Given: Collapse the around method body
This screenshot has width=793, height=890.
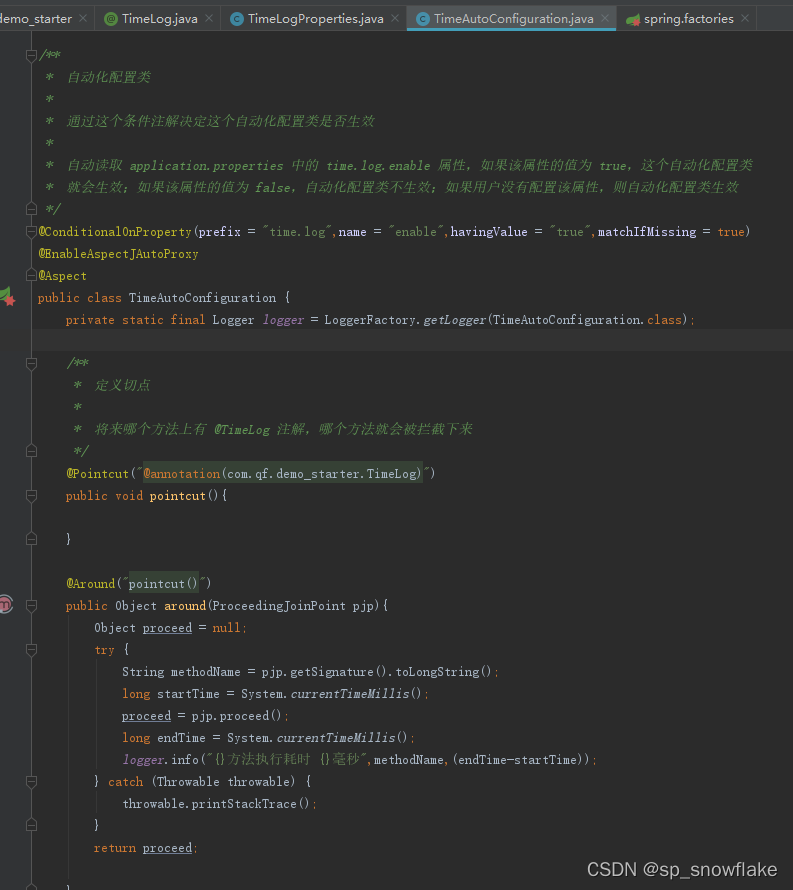Looking at the screenshot, I should point(31,606).
